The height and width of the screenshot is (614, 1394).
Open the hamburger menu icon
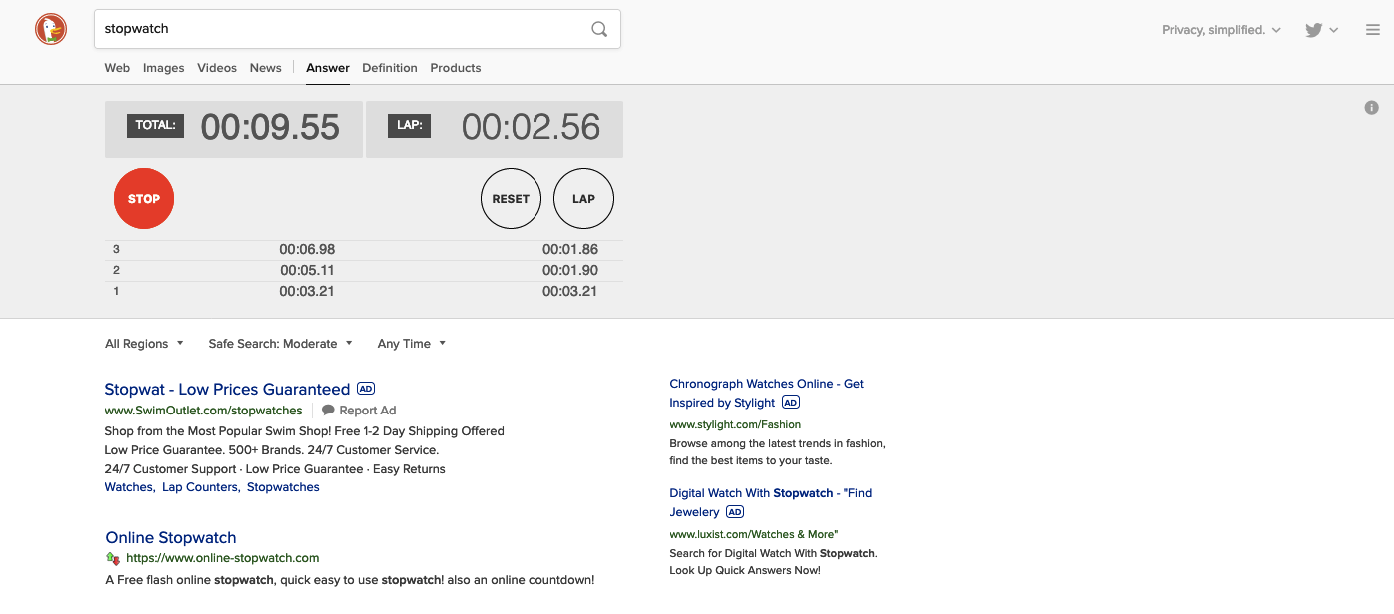click(1372, 29)
